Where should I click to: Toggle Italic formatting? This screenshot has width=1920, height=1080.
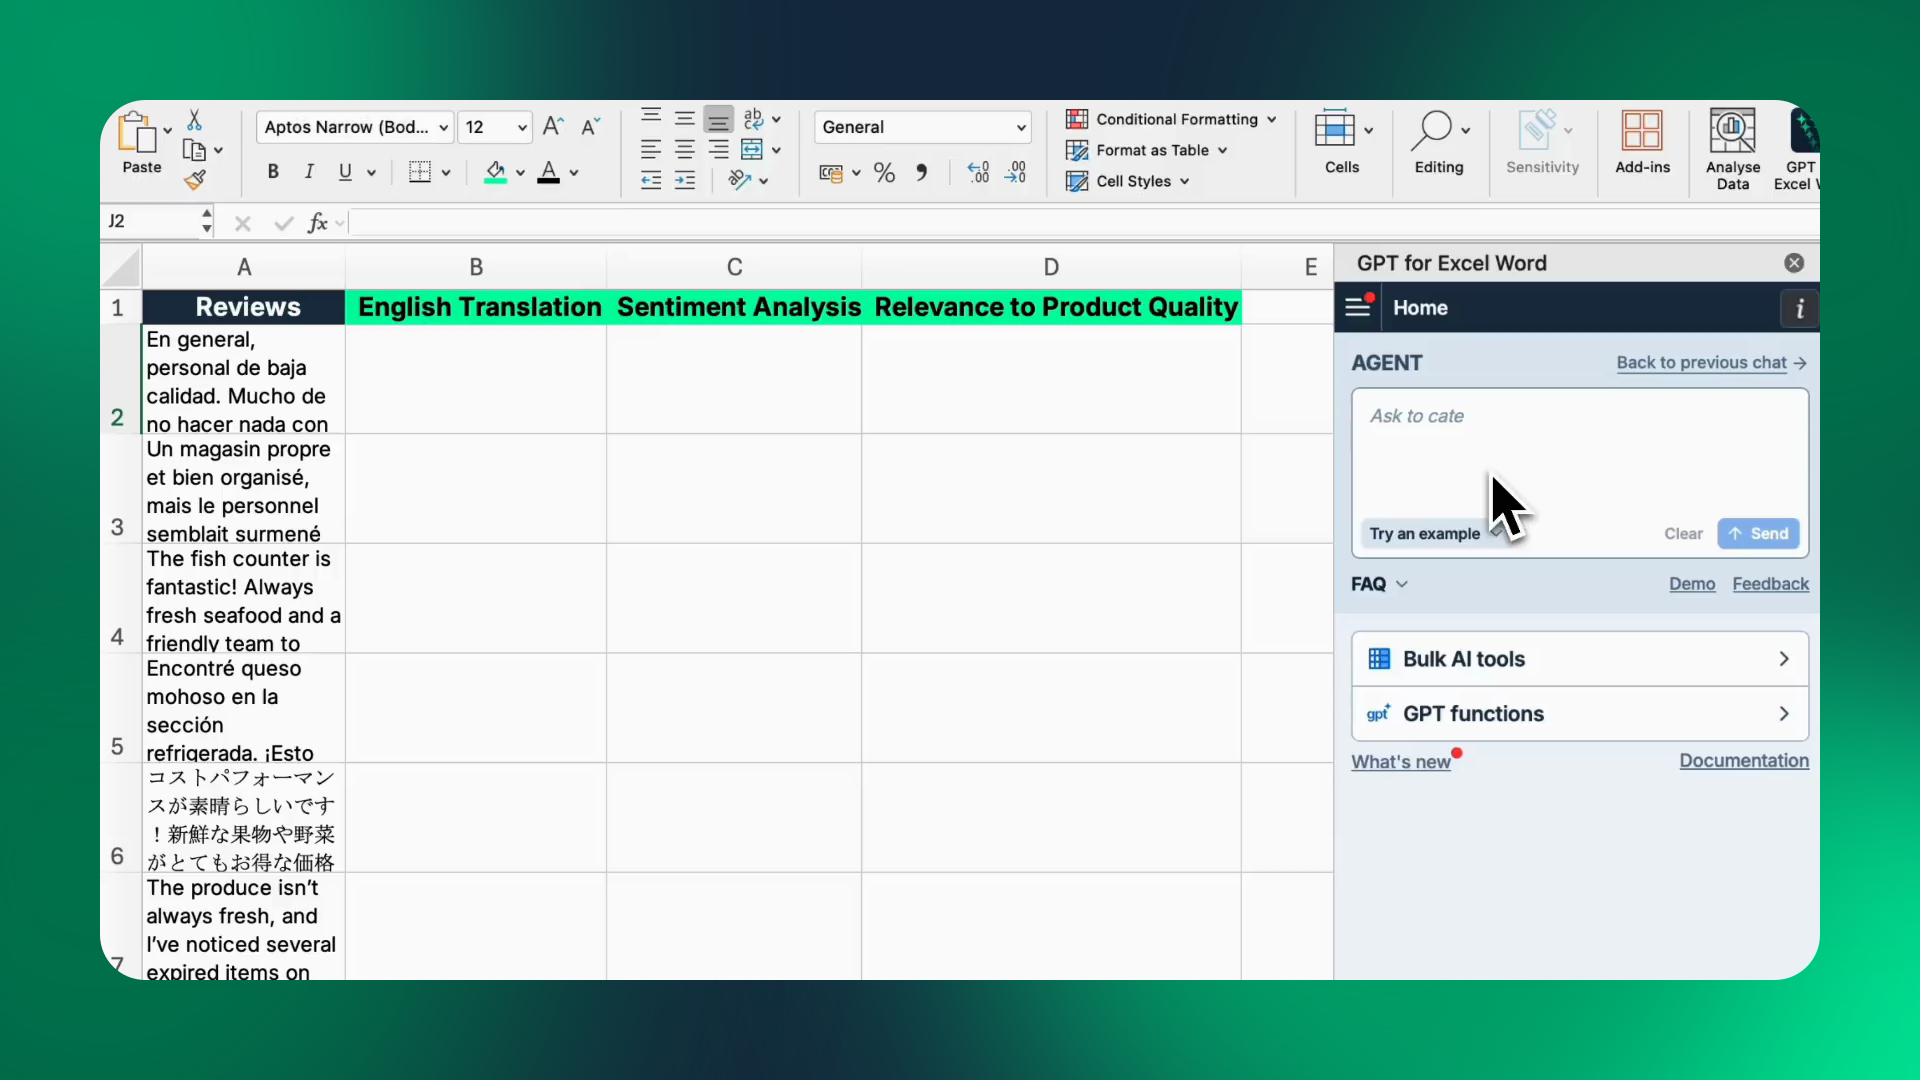tap(309, 172)
